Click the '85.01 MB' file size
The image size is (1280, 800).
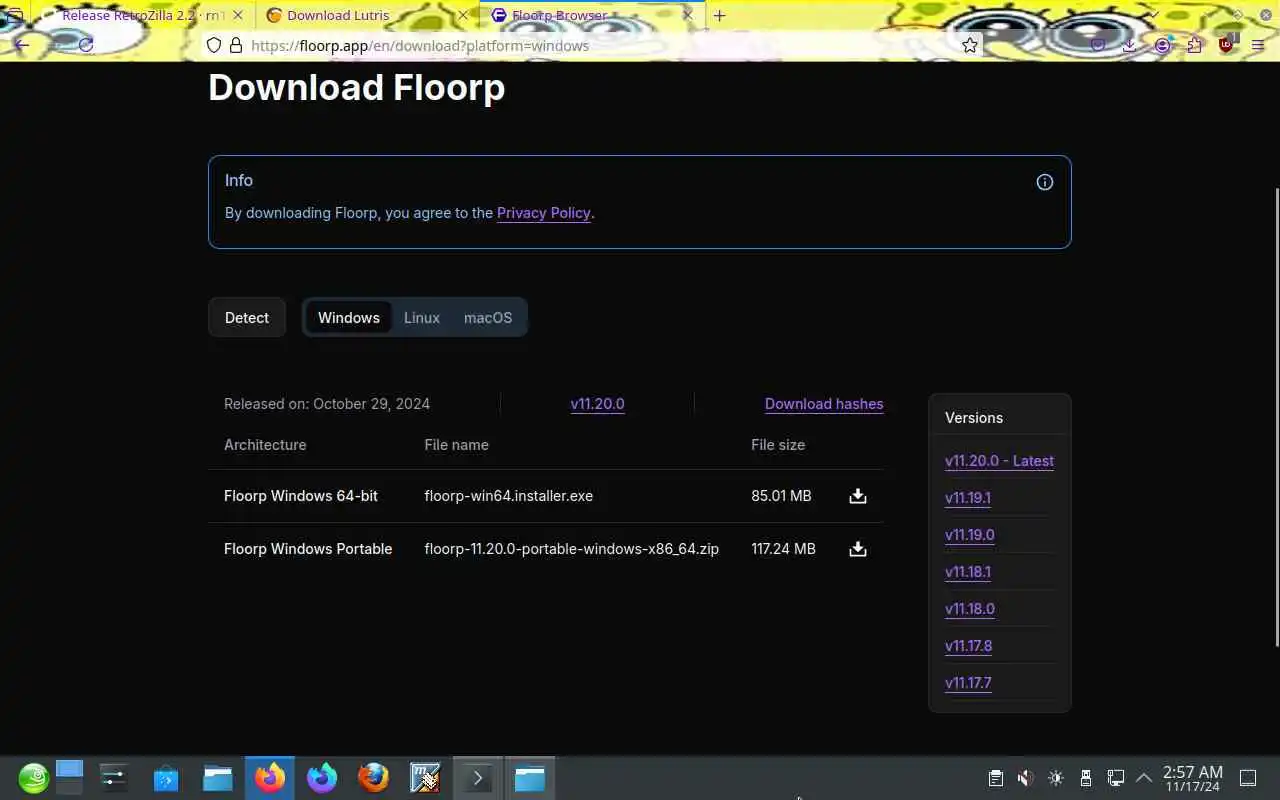[781, 496]
